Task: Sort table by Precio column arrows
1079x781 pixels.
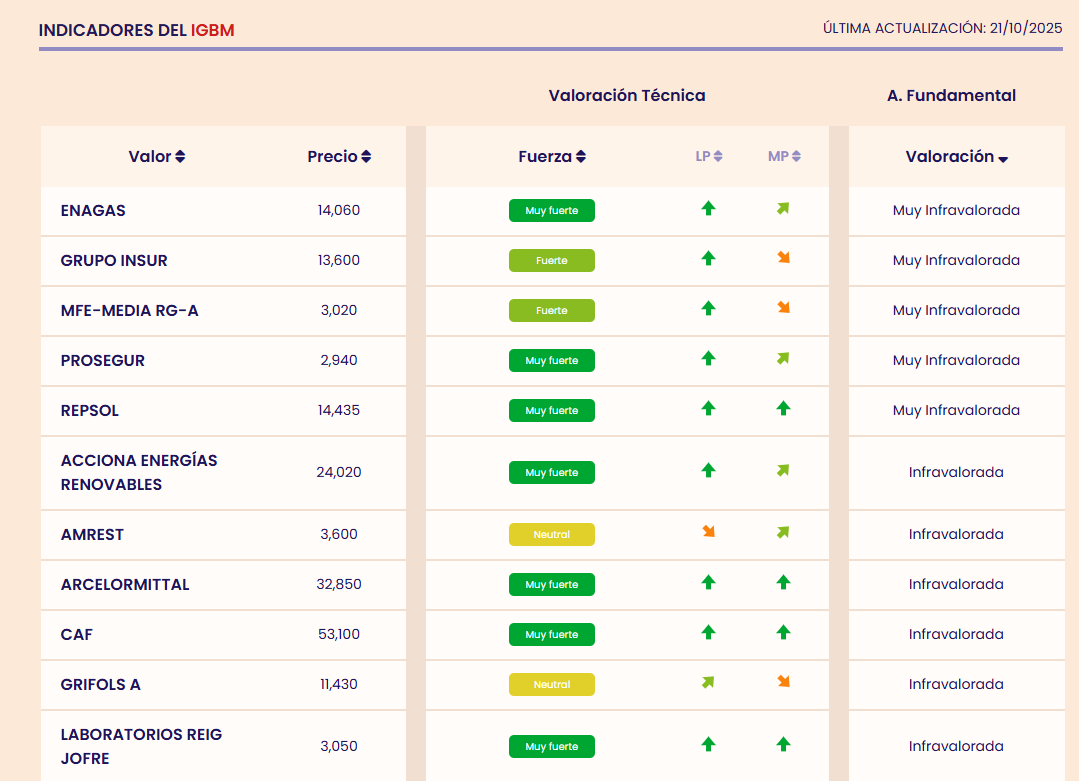Action: point(366,157)
